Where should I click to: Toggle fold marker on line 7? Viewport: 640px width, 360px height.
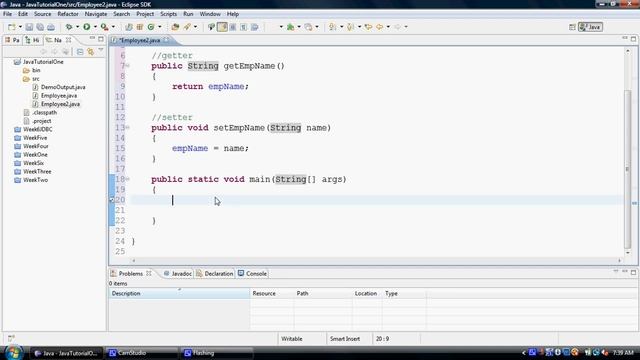[x=128, y=66]
